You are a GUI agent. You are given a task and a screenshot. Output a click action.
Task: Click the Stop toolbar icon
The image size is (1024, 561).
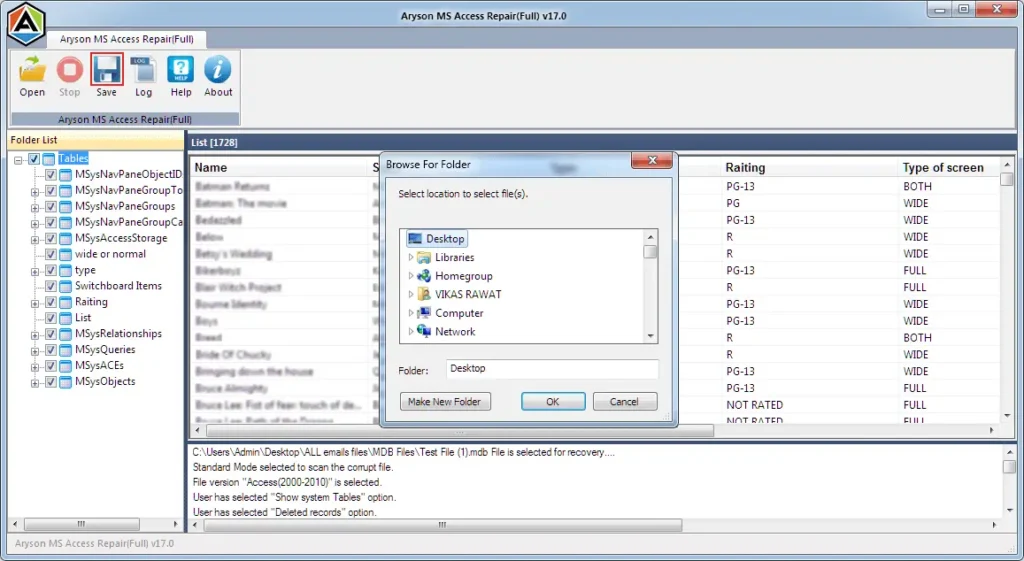(x=69, y=70)
